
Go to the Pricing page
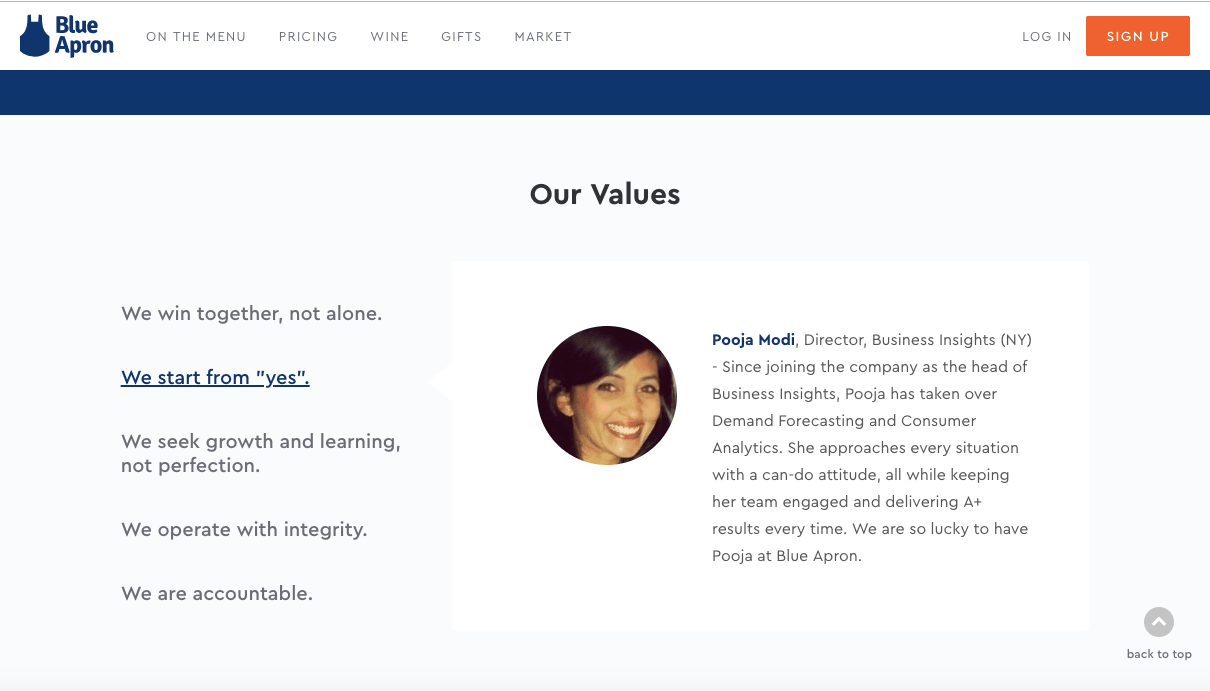(308, 37)
